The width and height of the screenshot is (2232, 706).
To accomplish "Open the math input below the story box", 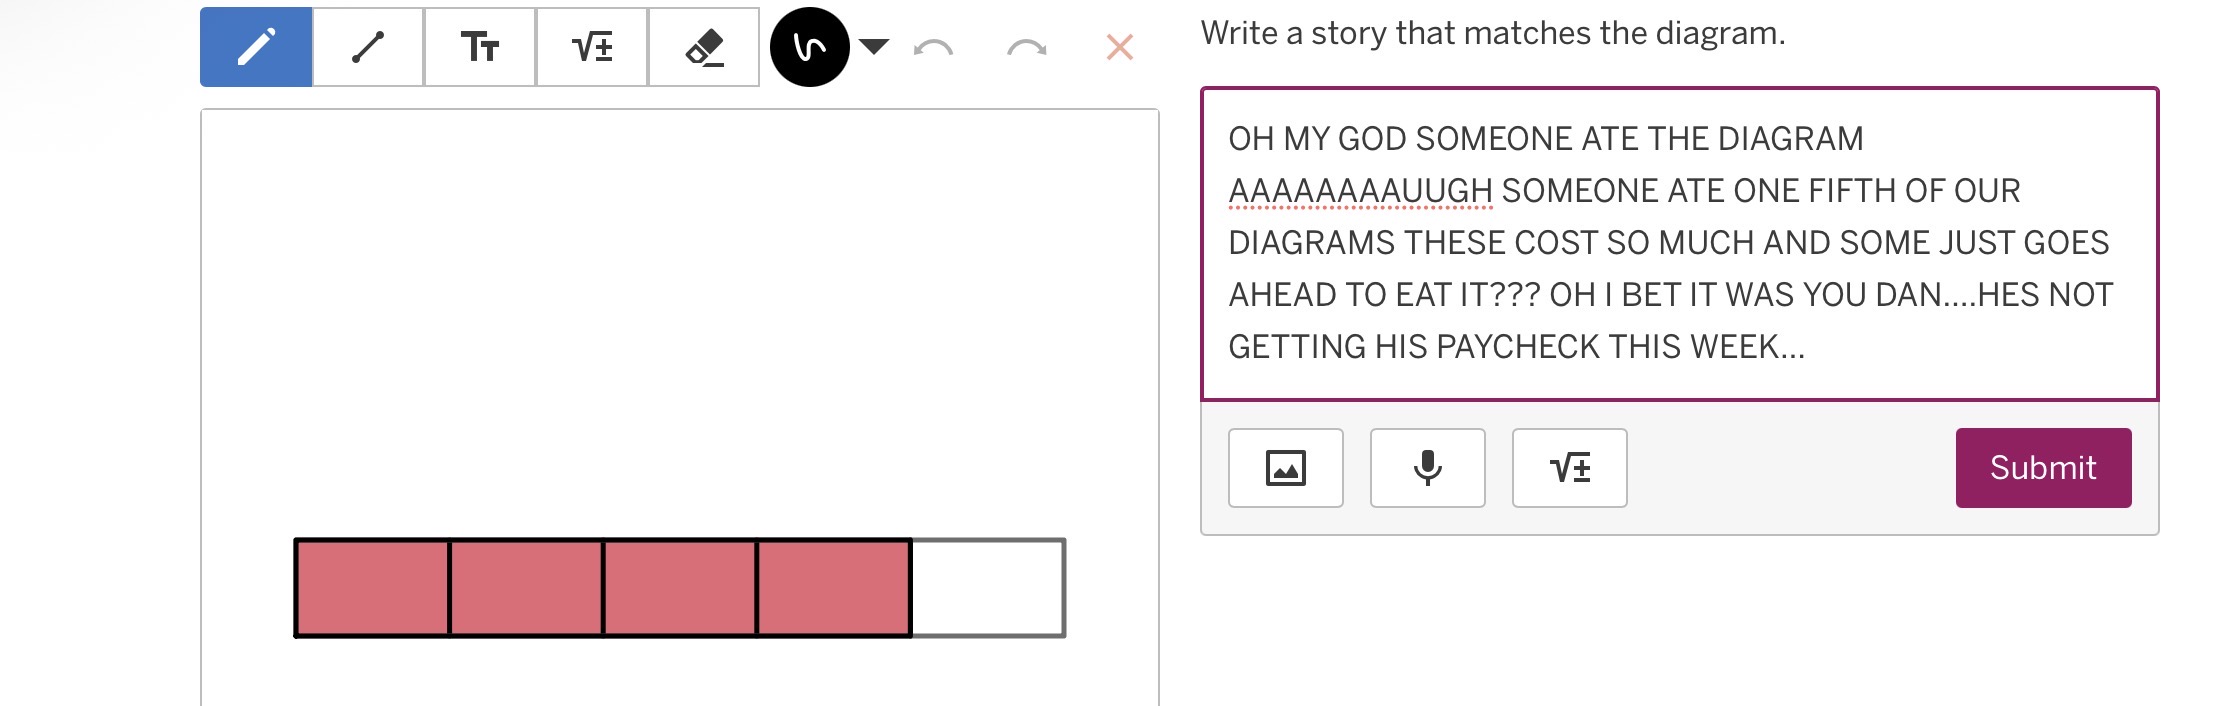I will tap(1569, 468).
